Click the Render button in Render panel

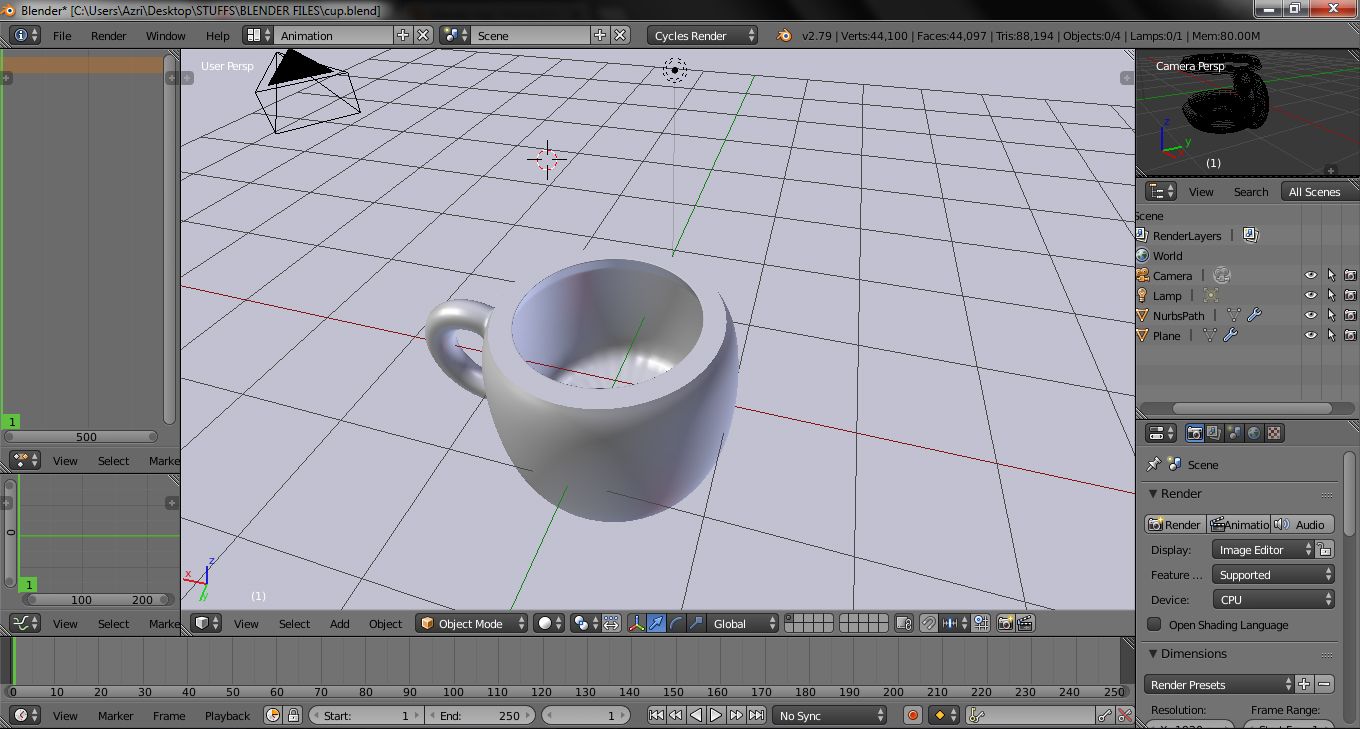tap(1175, 524)
